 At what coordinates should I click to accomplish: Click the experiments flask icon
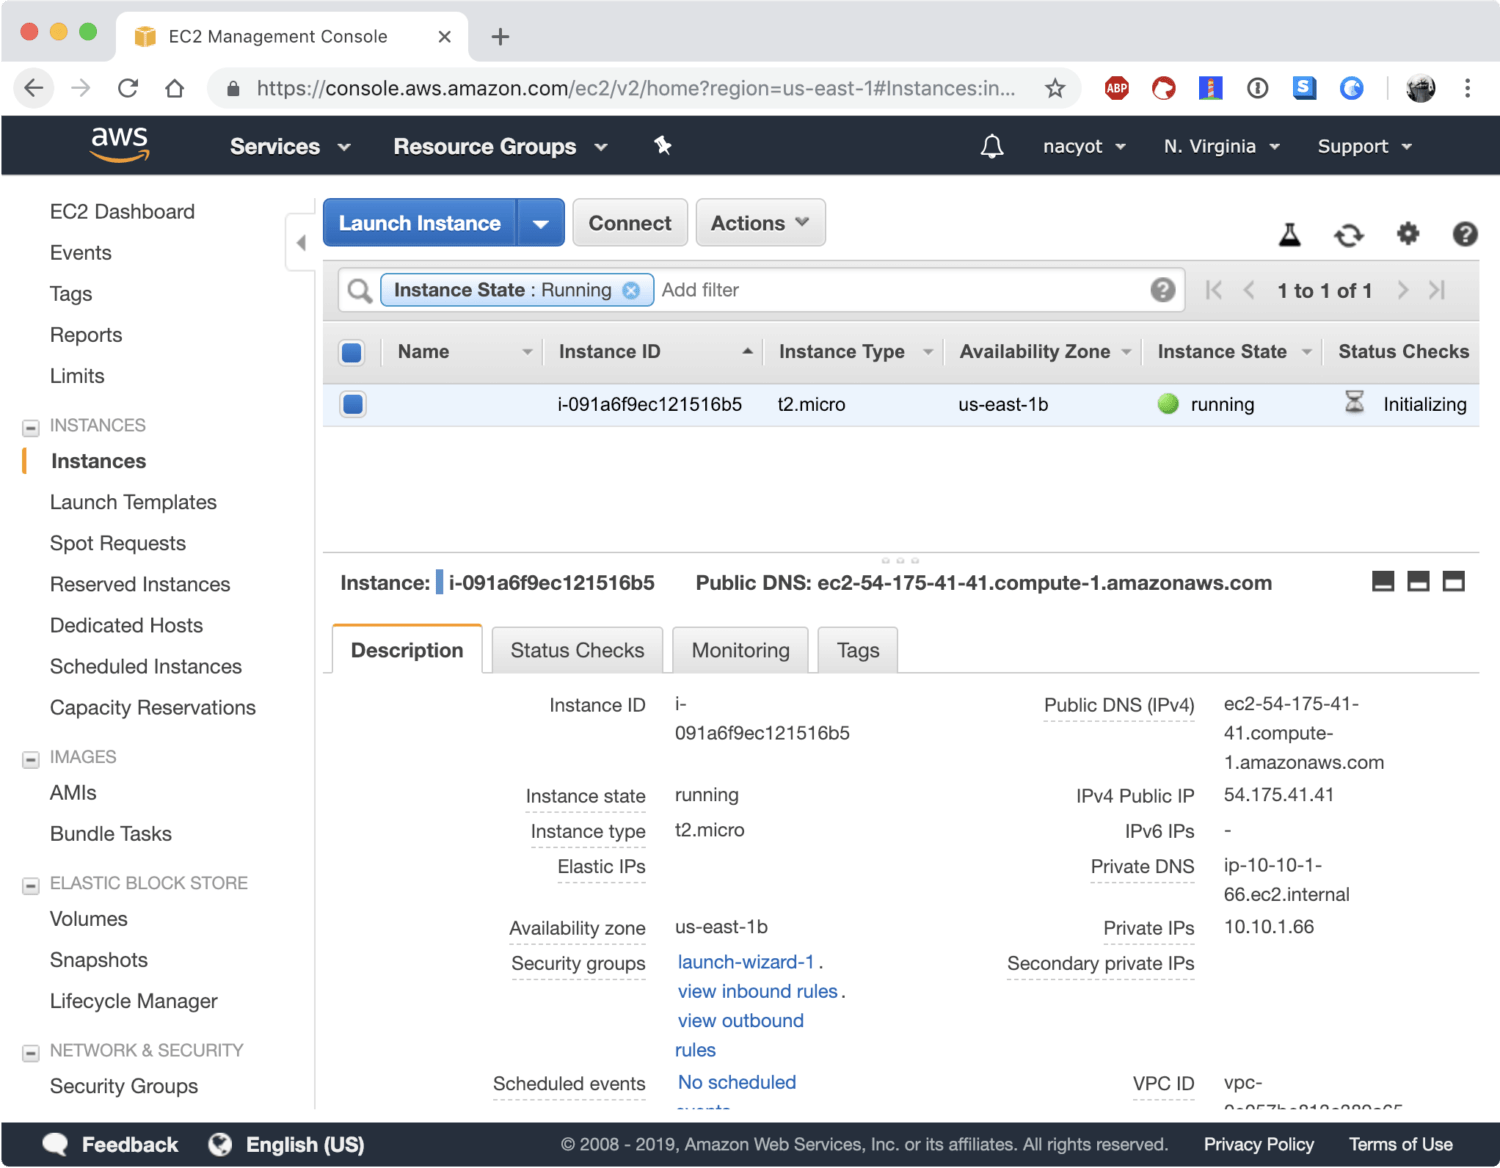tap(1290, 234)
